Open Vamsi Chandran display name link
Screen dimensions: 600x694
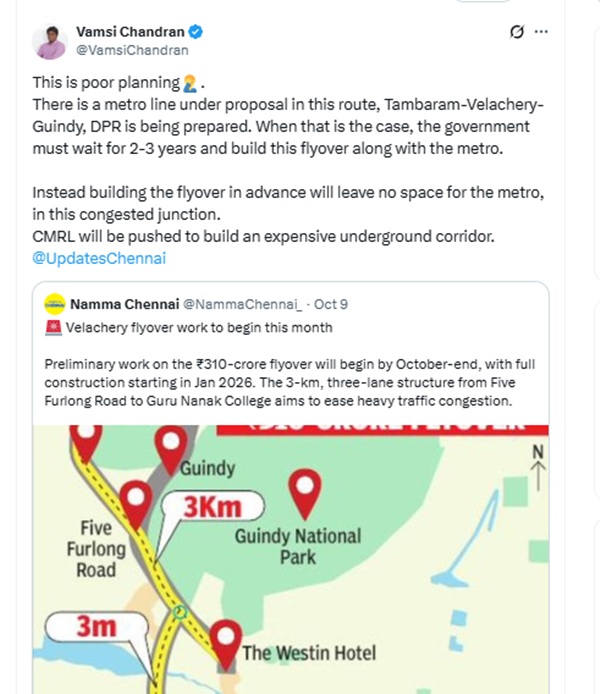(x=130, y=32)
